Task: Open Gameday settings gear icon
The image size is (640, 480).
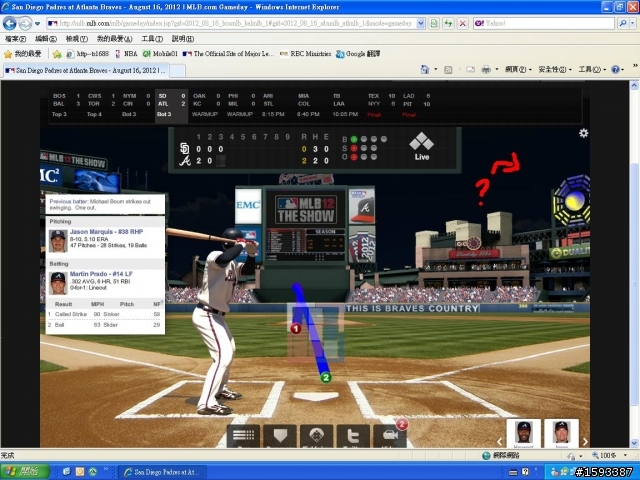Action: (x=584, y=133)
